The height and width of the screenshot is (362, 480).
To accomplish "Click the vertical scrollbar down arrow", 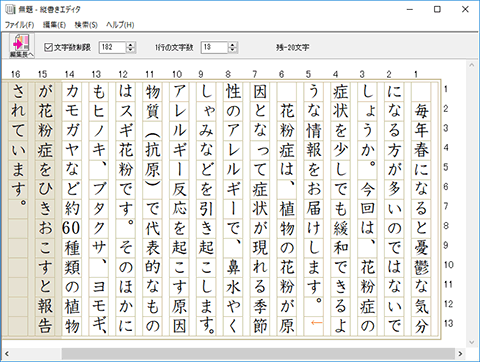I will [472, 342].
